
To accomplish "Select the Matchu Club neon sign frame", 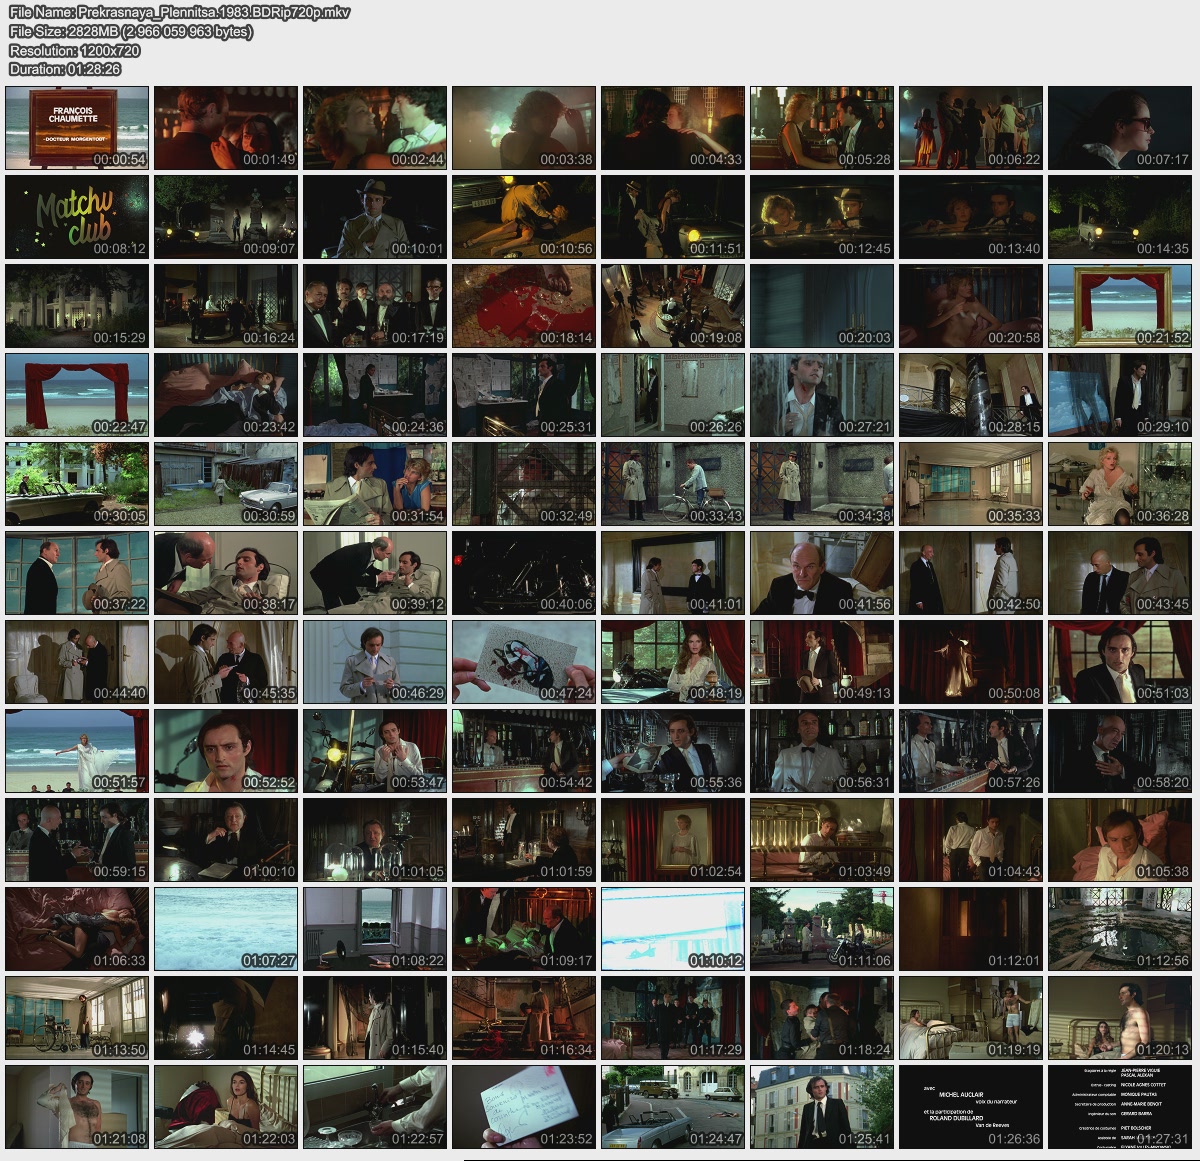I will click(77, 217).
